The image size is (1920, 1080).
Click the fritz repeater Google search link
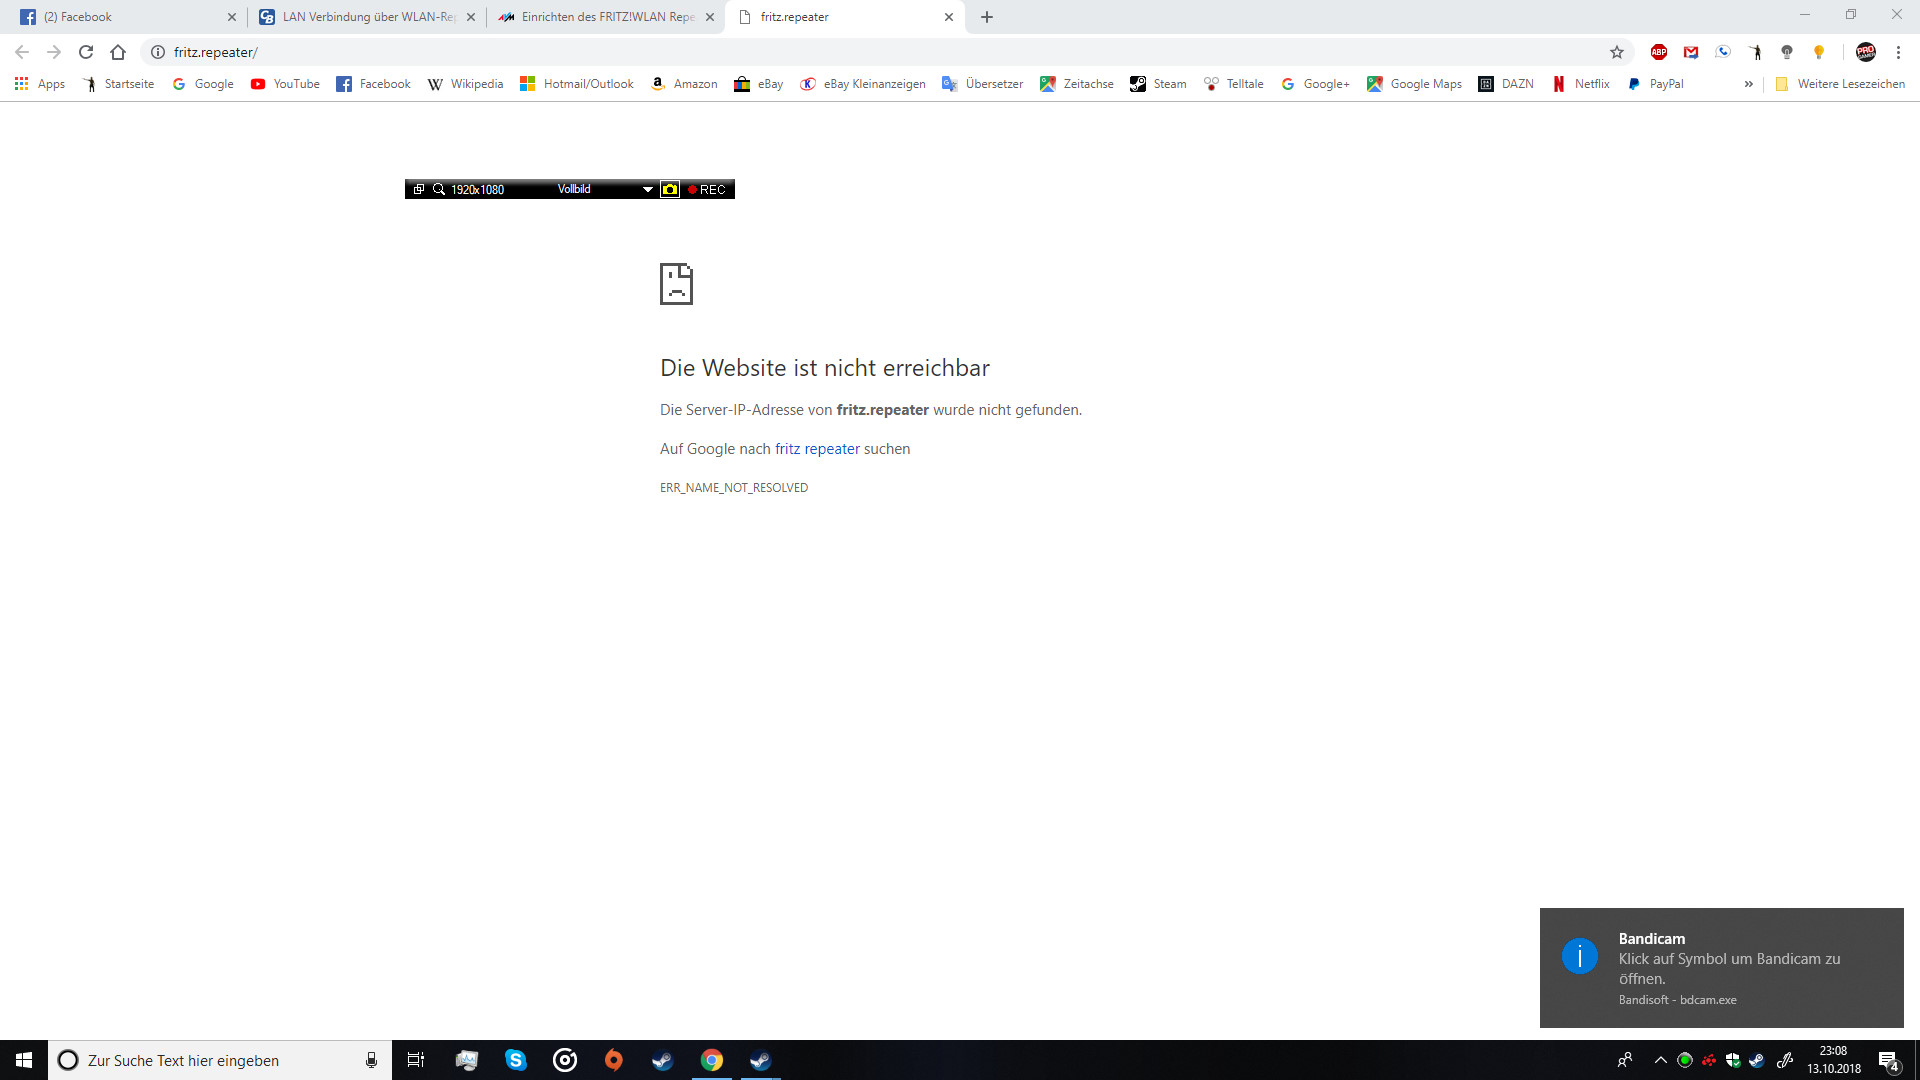point(817,449)
